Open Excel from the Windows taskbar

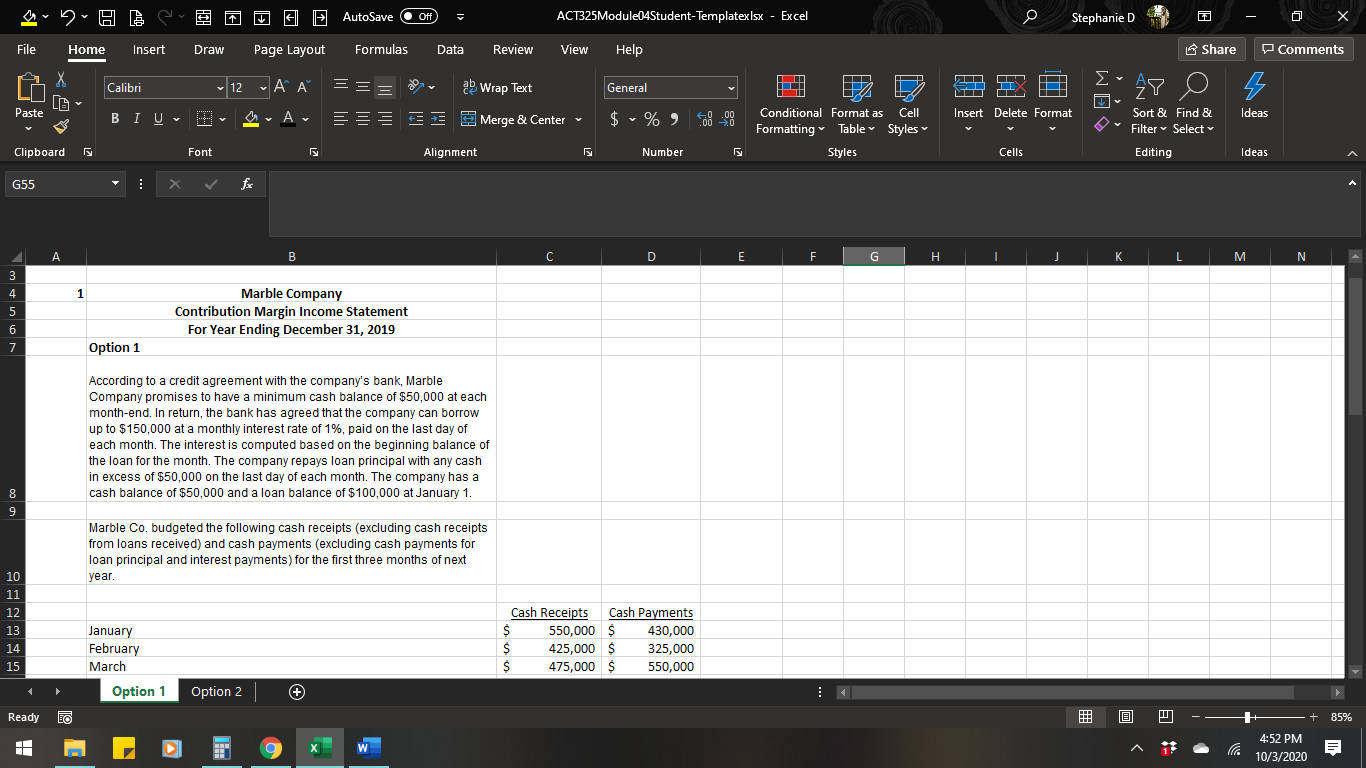[318, 748]
